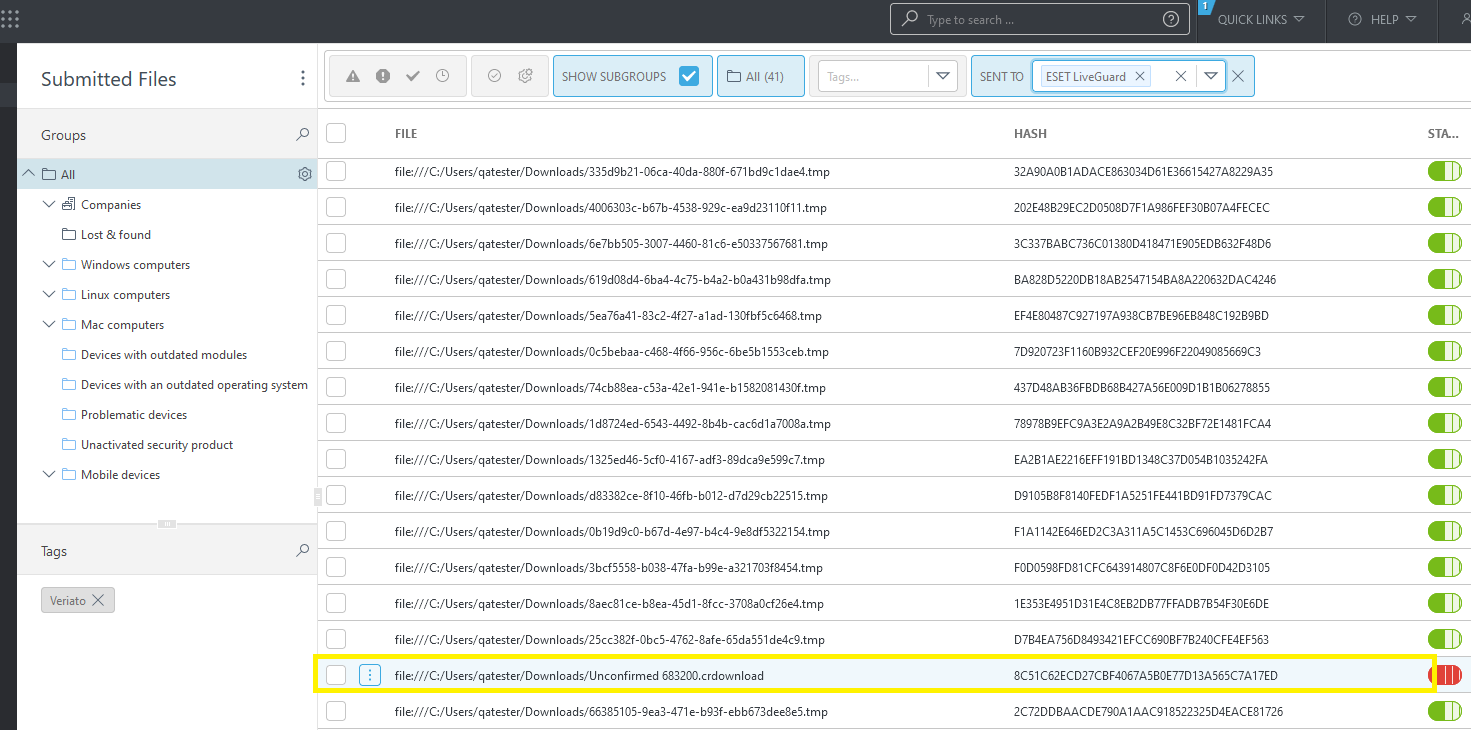Click the side panel collapse handle

point(317,495)
